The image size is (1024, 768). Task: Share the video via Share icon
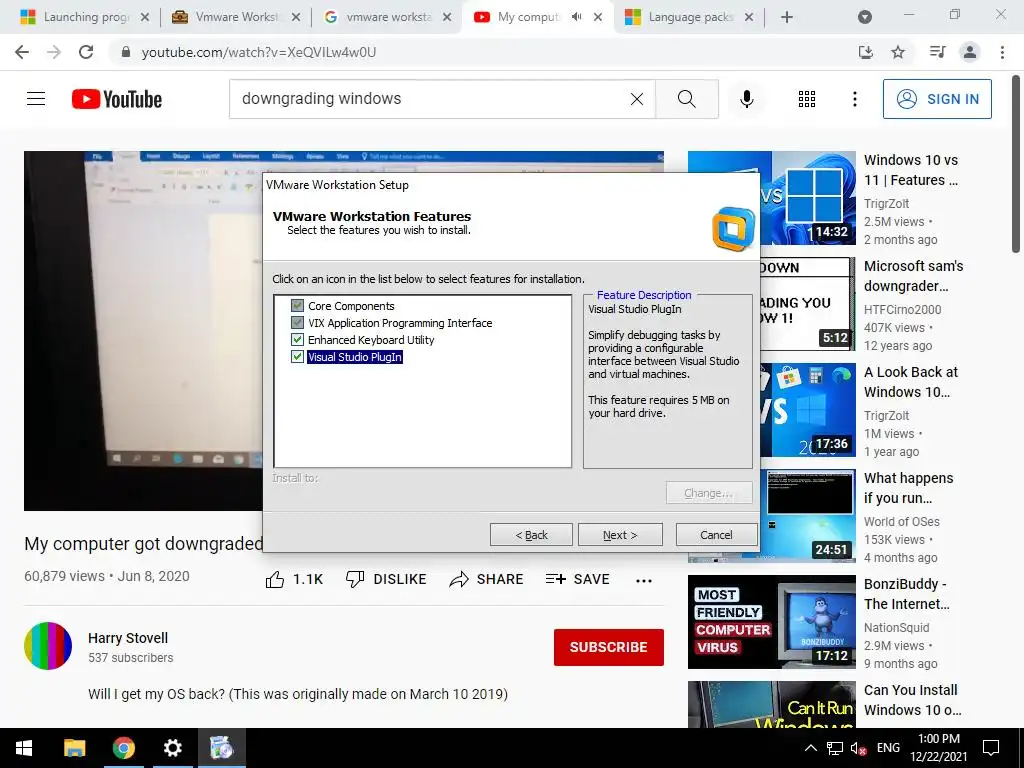point(459,579)
